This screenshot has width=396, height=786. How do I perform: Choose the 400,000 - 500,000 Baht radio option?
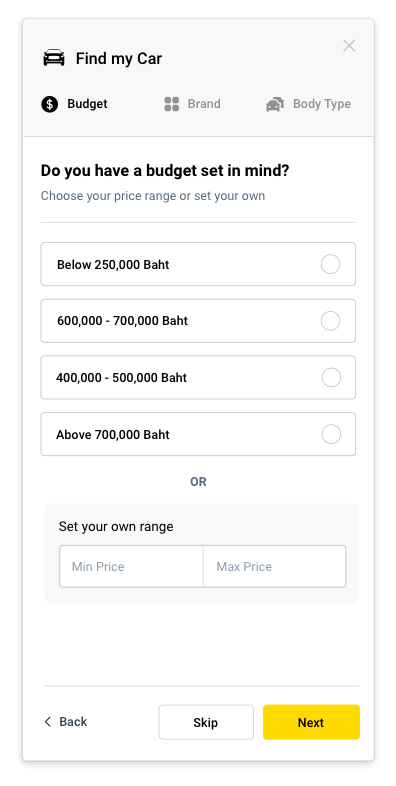point(331,377)
